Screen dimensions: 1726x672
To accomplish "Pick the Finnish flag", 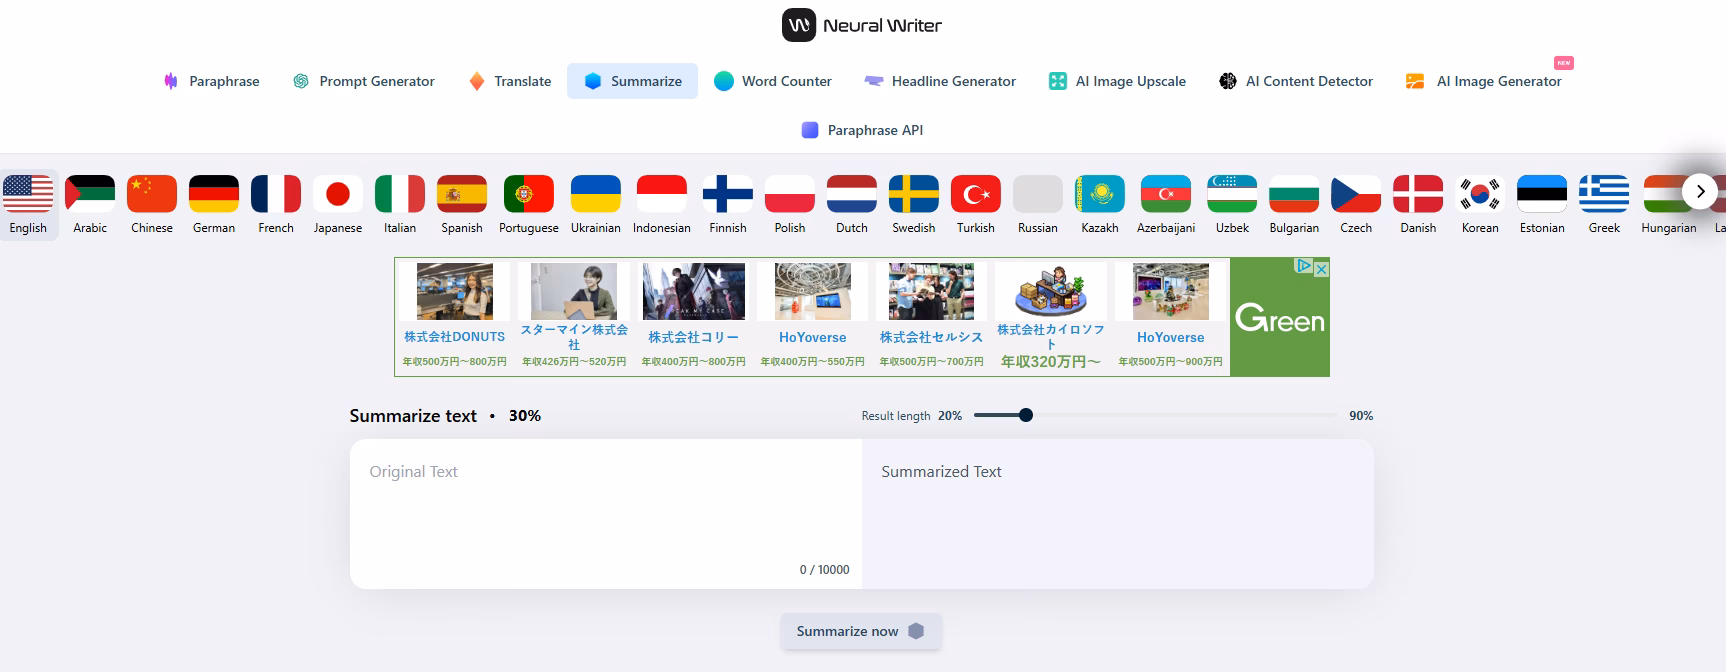I will coord(728,194).
